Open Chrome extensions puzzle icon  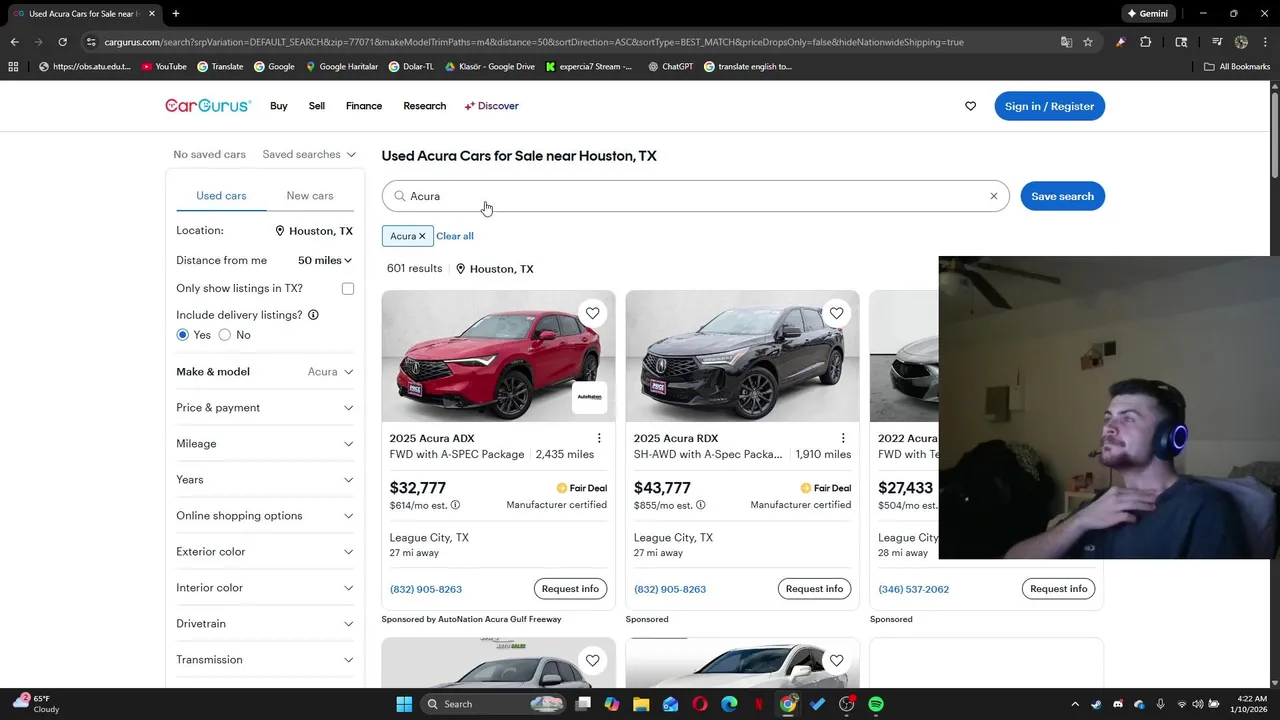pos(1146,42)
